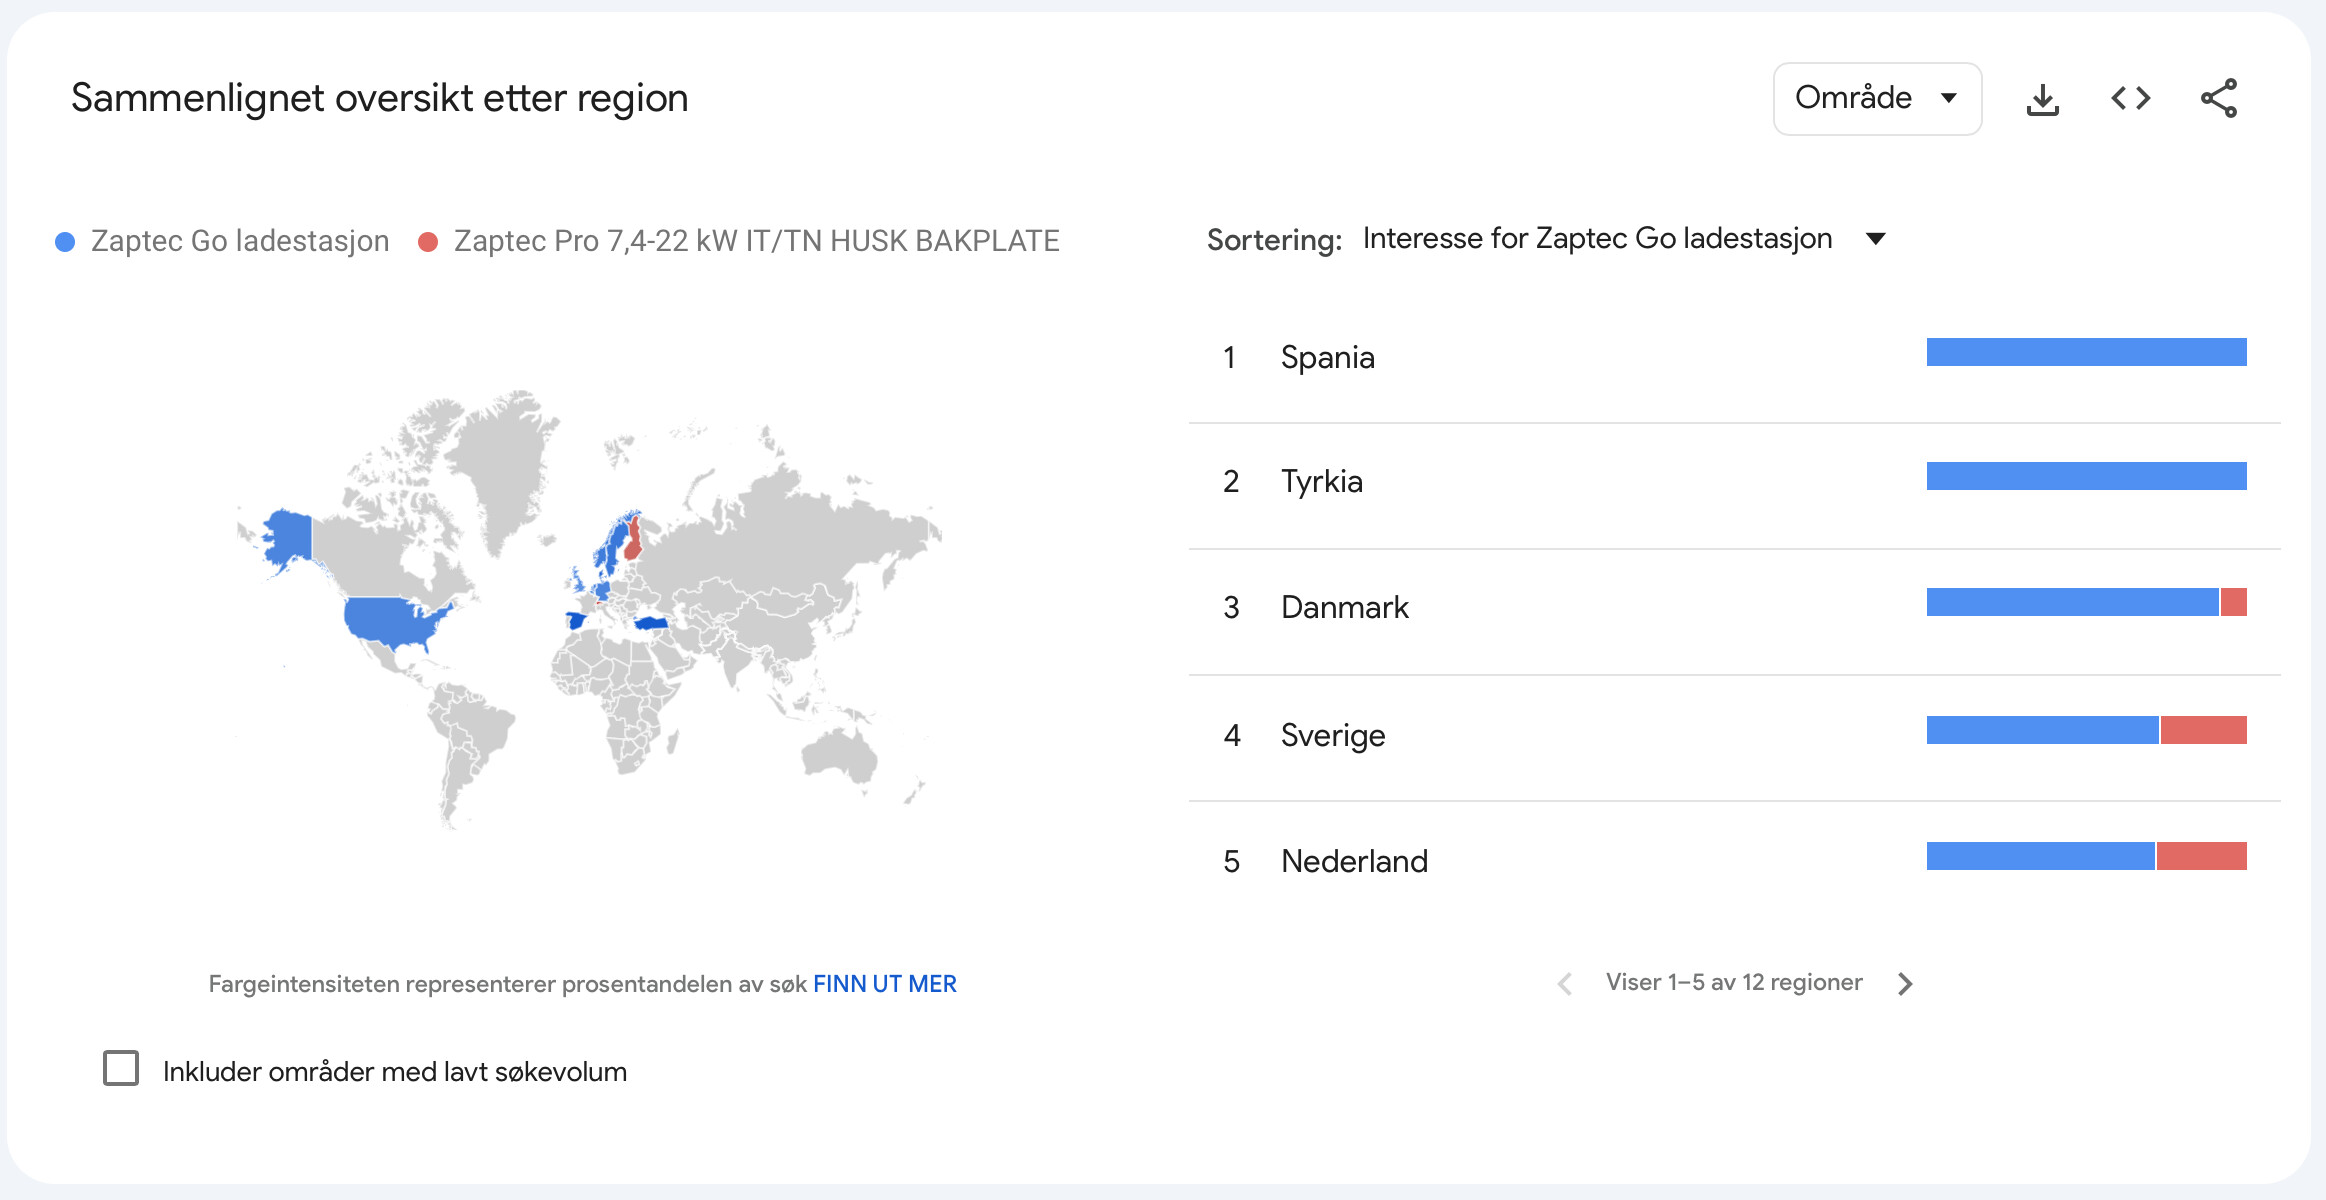Image resolution: width=2326 pixels, height=1200 pixels.
Task: Share the region comparison chart
Action: tap(2219, 98)
